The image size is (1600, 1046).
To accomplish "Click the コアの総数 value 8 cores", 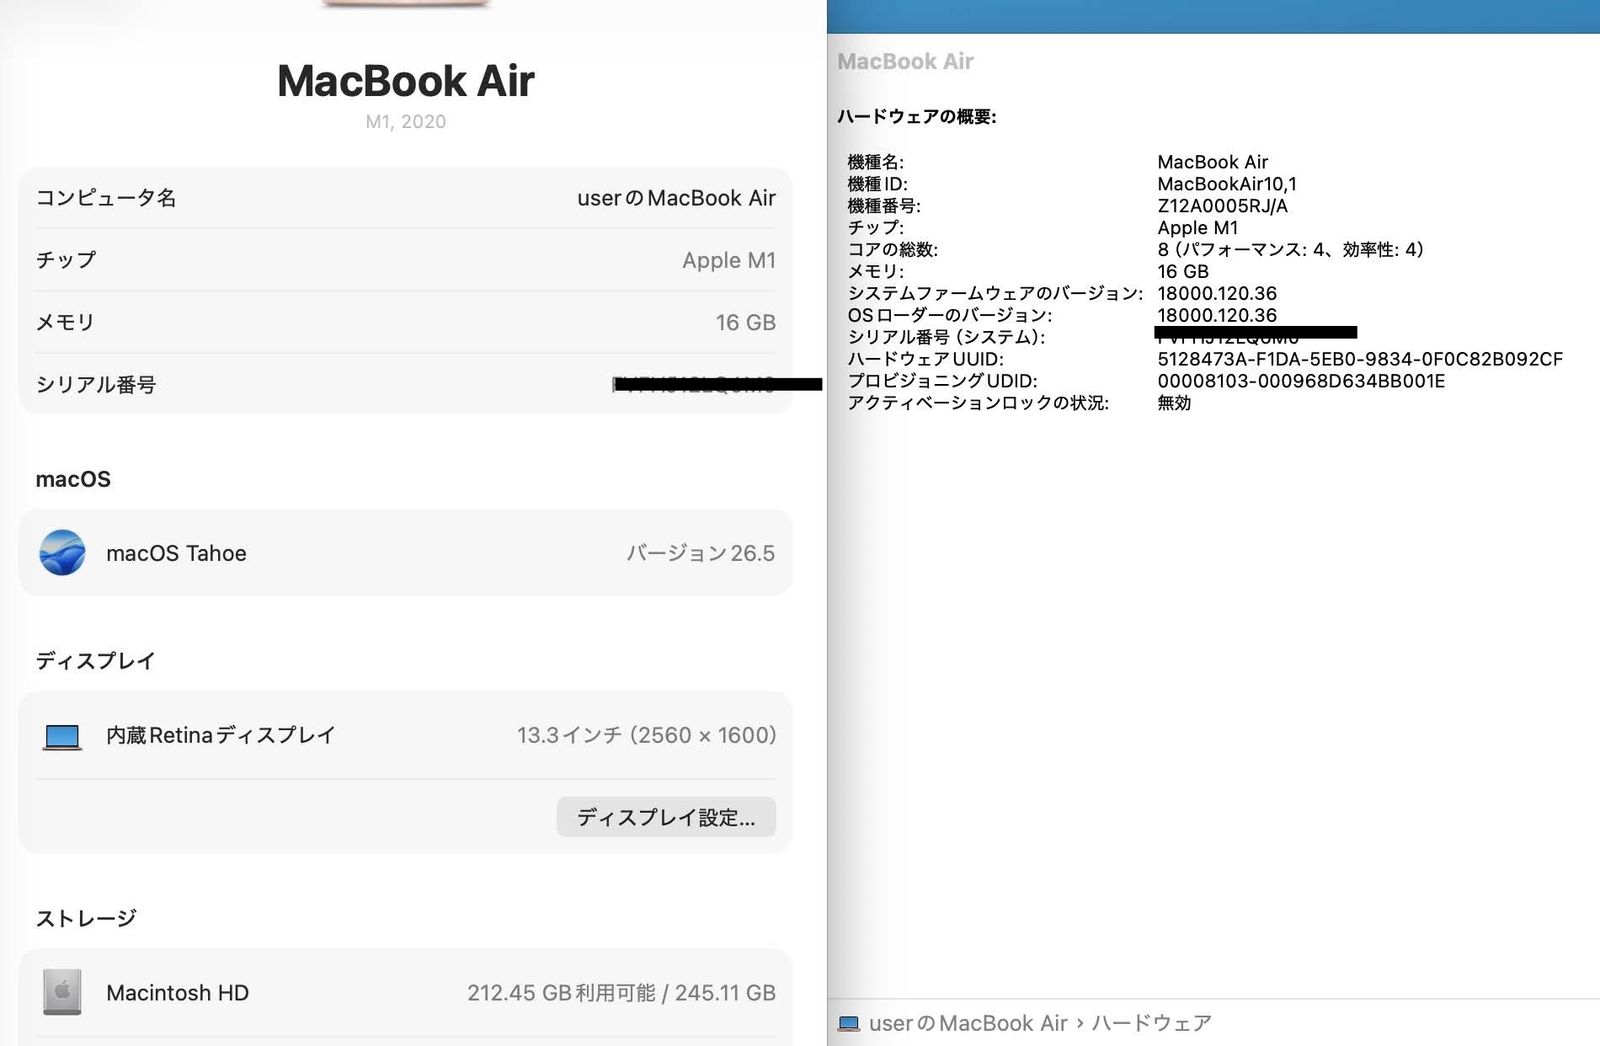I will tap(1290, 250).
